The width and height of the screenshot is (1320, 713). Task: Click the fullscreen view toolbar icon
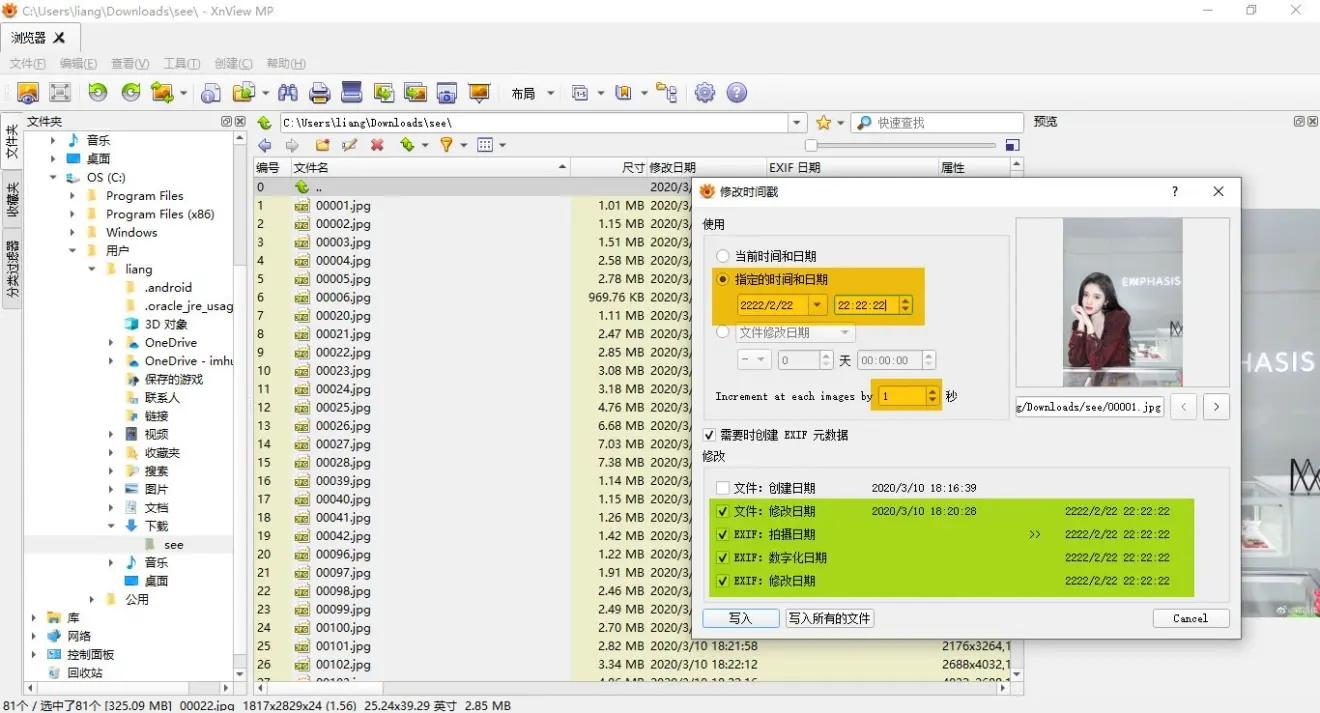tap(60, 93)
